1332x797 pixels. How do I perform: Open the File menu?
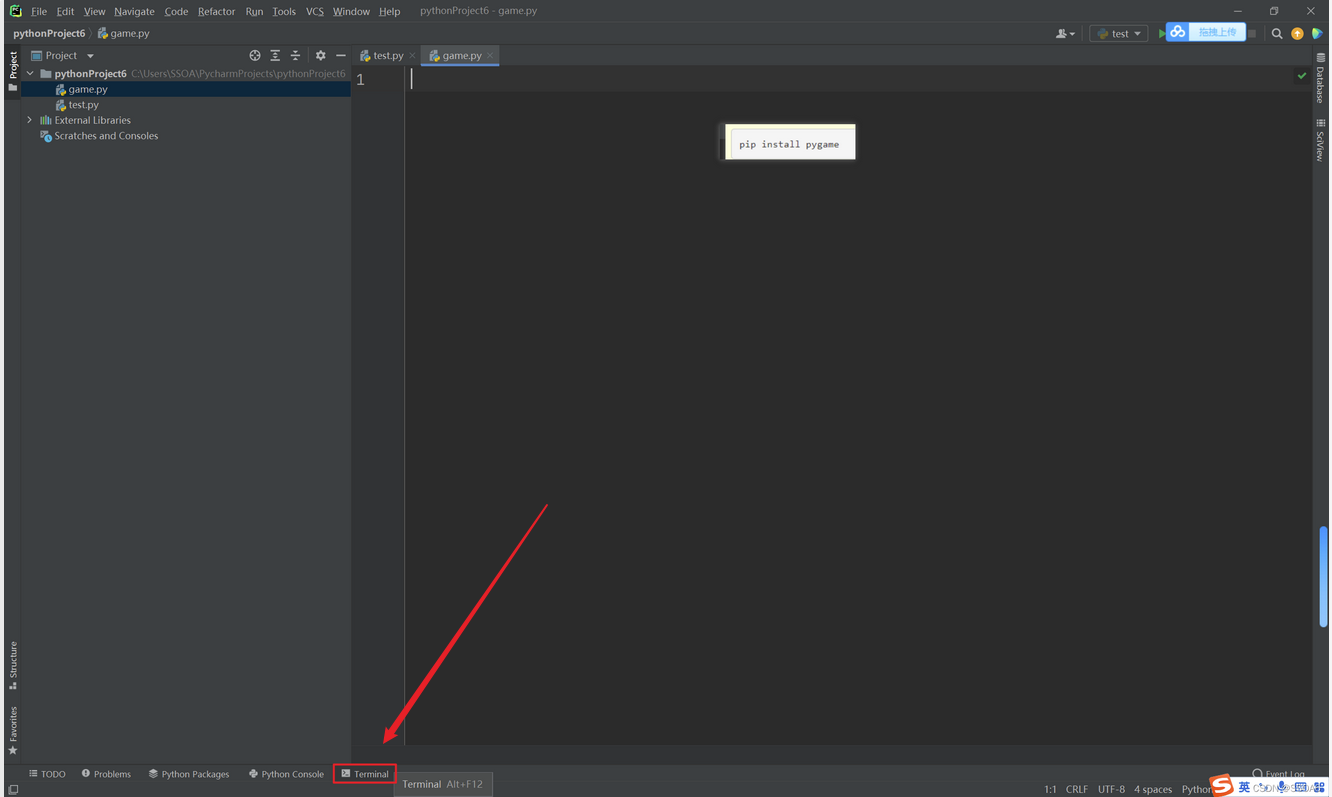(39, 11)
